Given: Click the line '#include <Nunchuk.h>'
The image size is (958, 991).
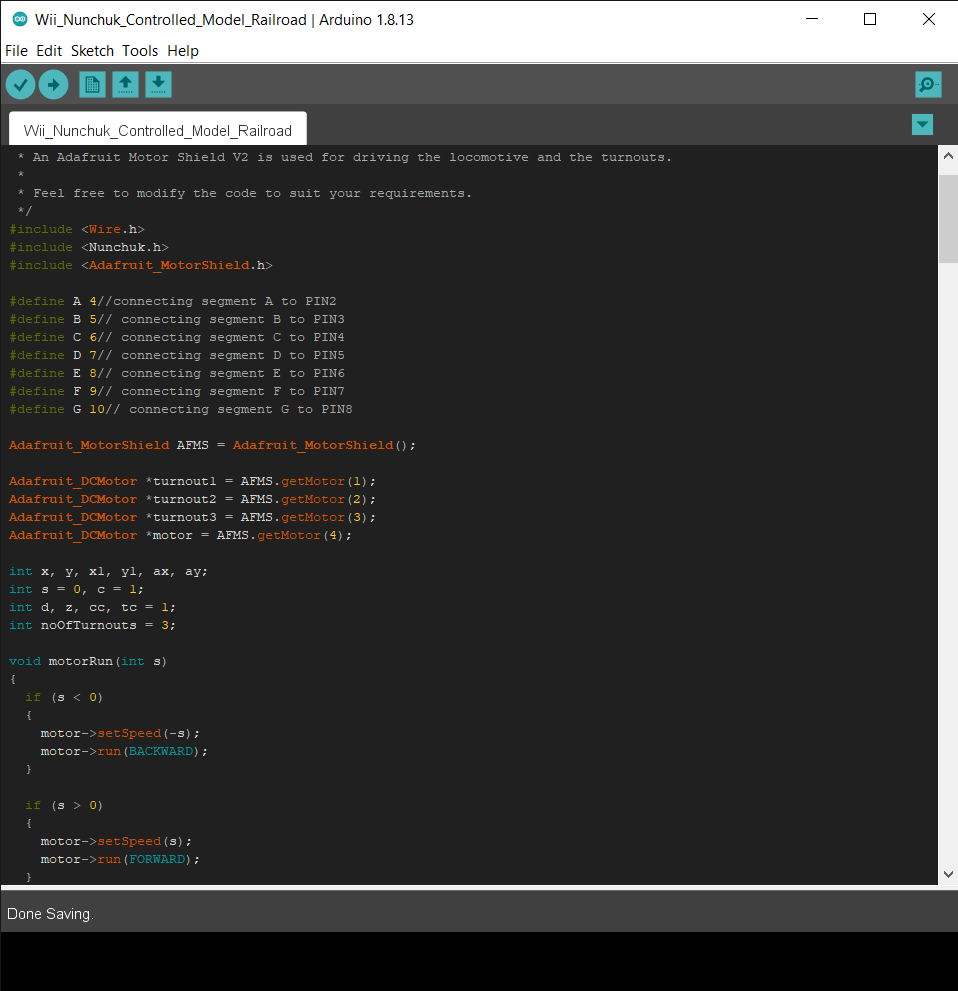Looking at the screenshot, I should (x=89, y=247).
